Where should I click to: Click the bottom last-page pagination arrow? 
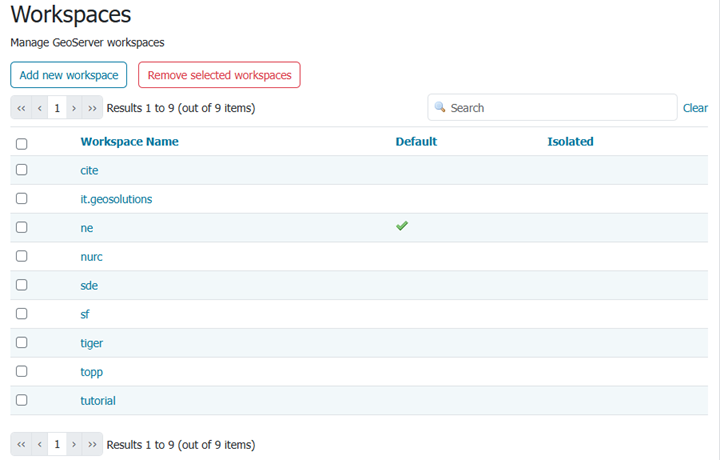pyautogui.click(x=92, y=444)
